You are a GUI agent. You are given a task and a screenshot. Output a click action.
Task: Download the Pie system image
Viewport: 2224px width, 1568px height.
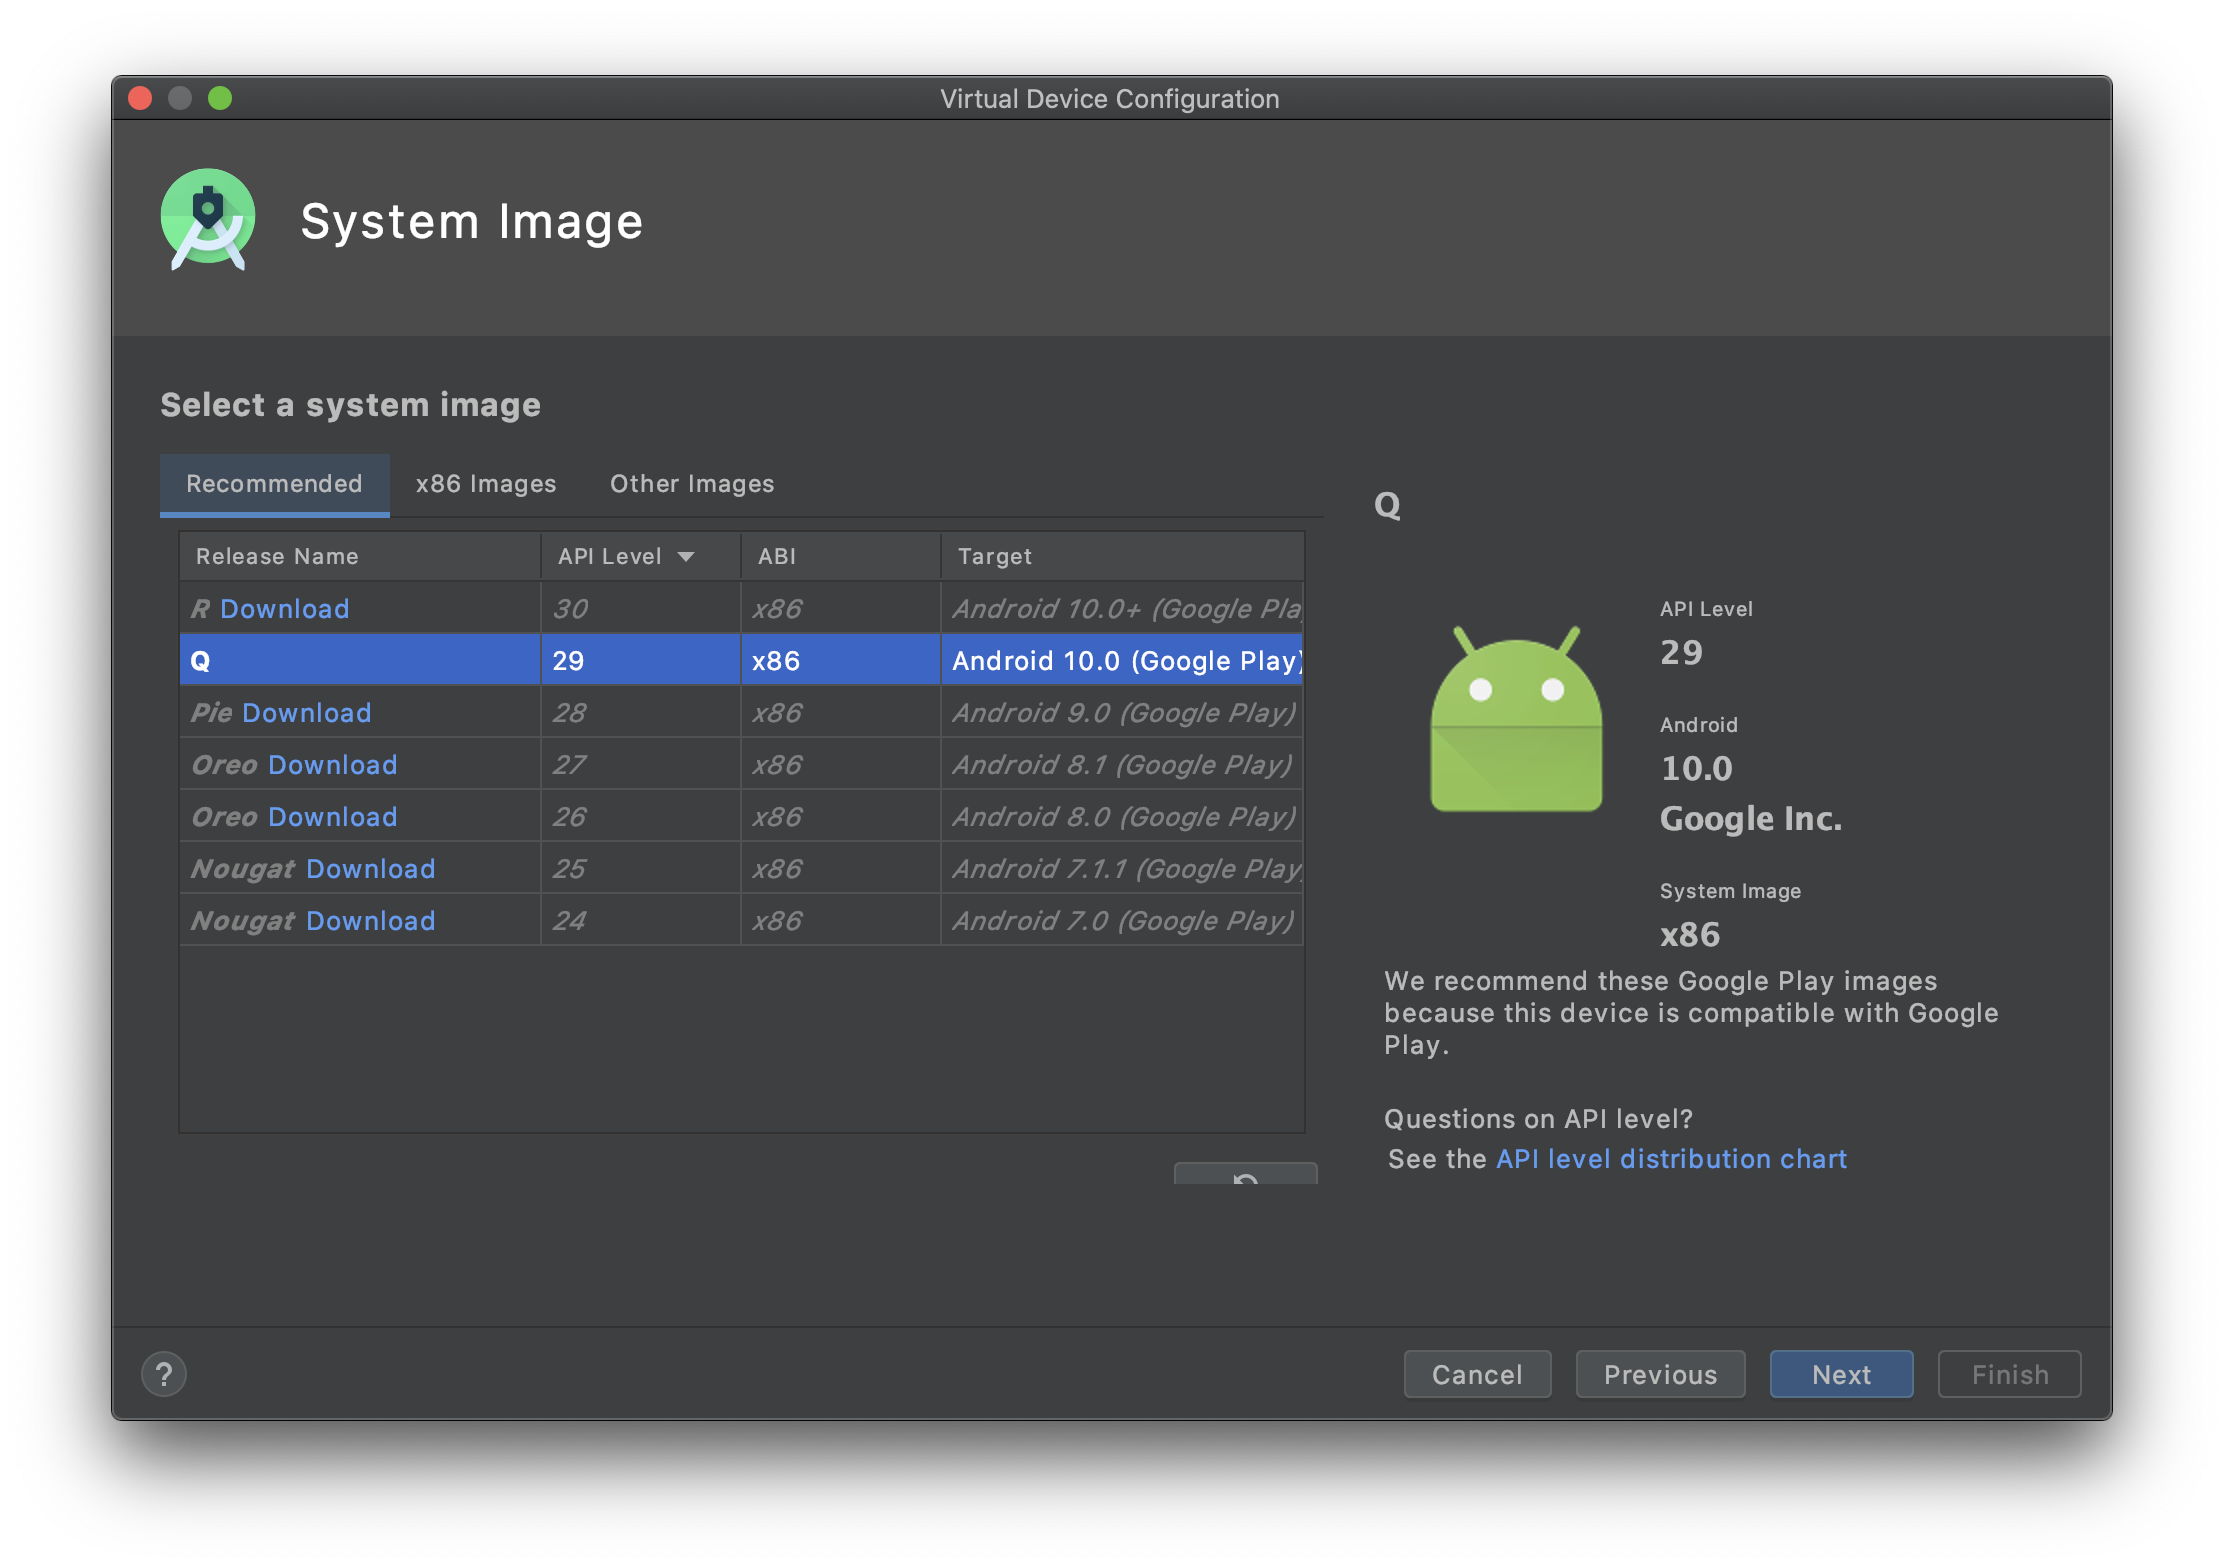click(x=306, y=713)
